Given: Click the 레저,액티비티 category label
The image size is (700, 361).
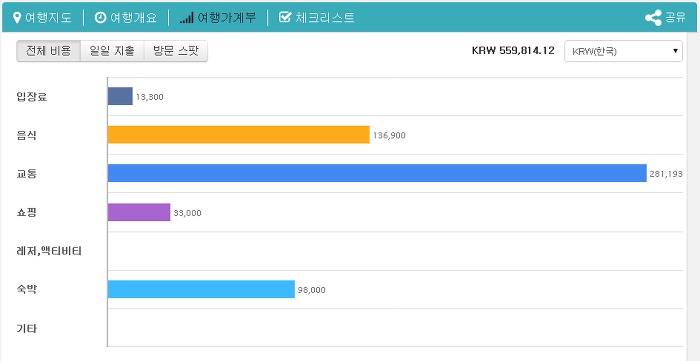Looking at the screenshot, I should tap(49, 251).
